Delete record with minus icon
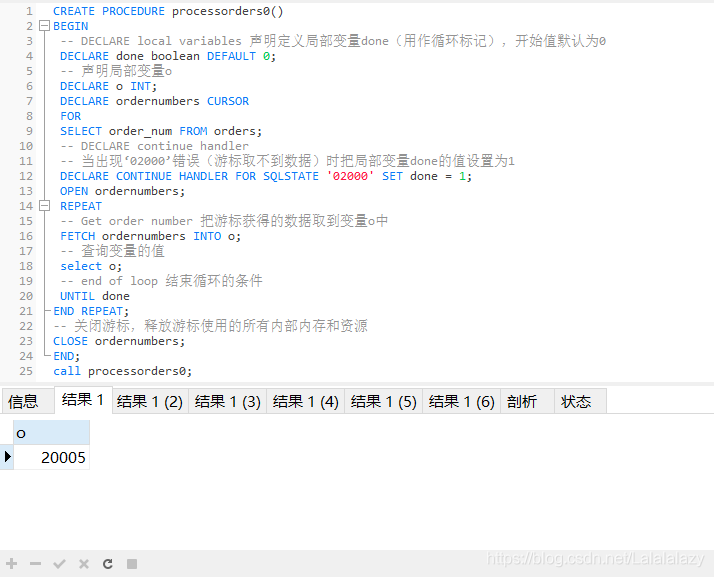Viewport: 714px width, 577px height. pyautogui.click(x=36, y=564)
